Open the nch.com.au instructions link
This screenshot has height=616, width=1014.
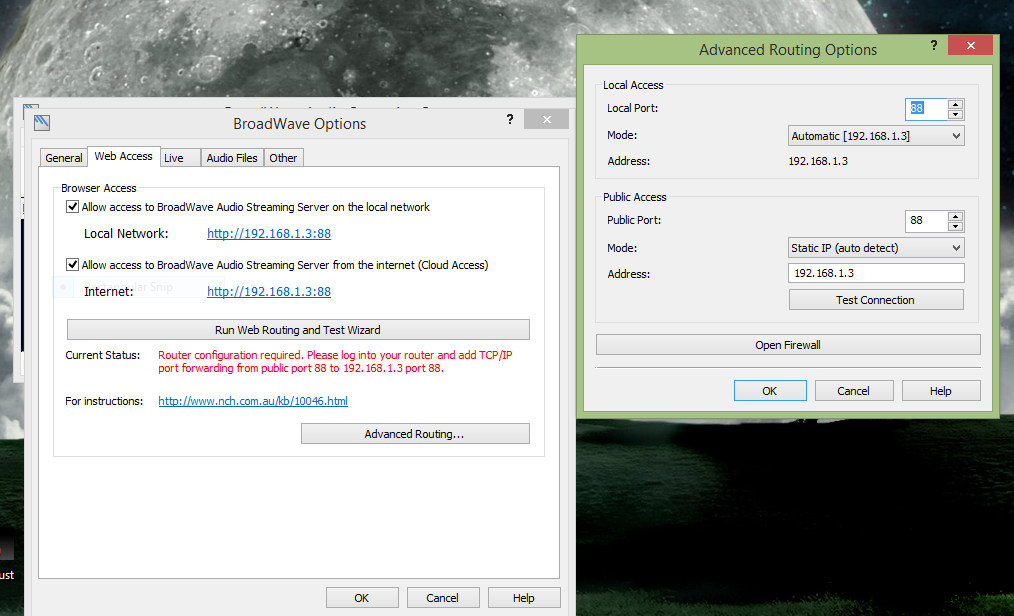[x=253, y=401]
